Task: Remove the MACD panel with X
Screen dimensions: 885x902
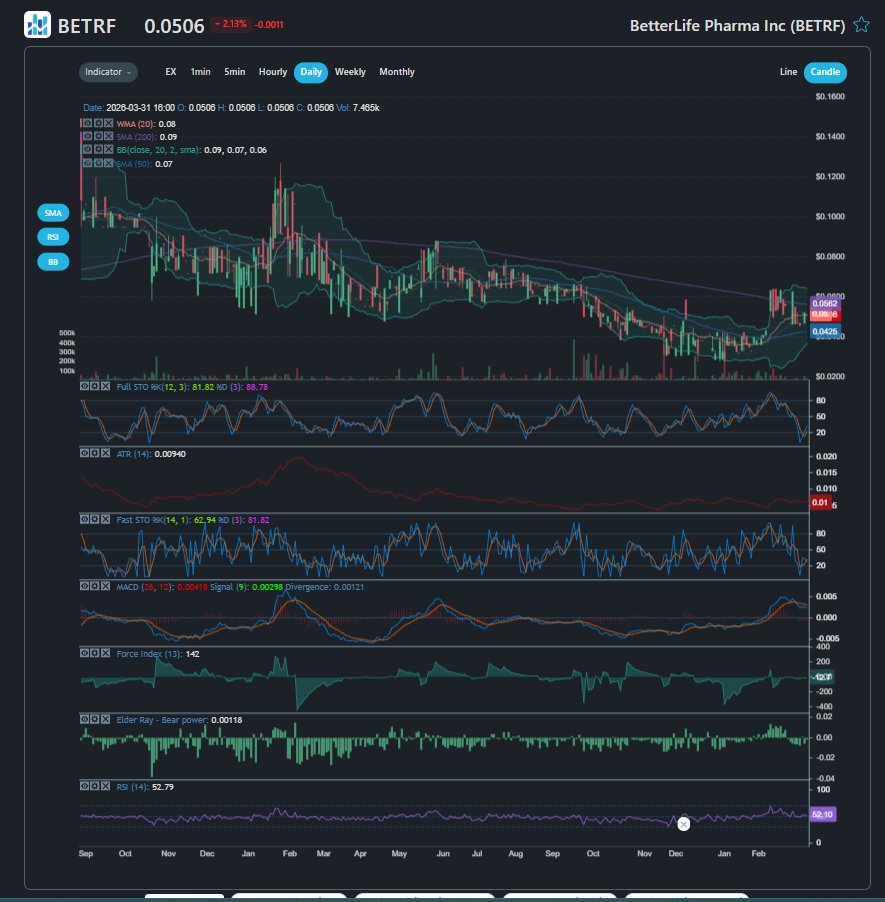Action: 105,586
